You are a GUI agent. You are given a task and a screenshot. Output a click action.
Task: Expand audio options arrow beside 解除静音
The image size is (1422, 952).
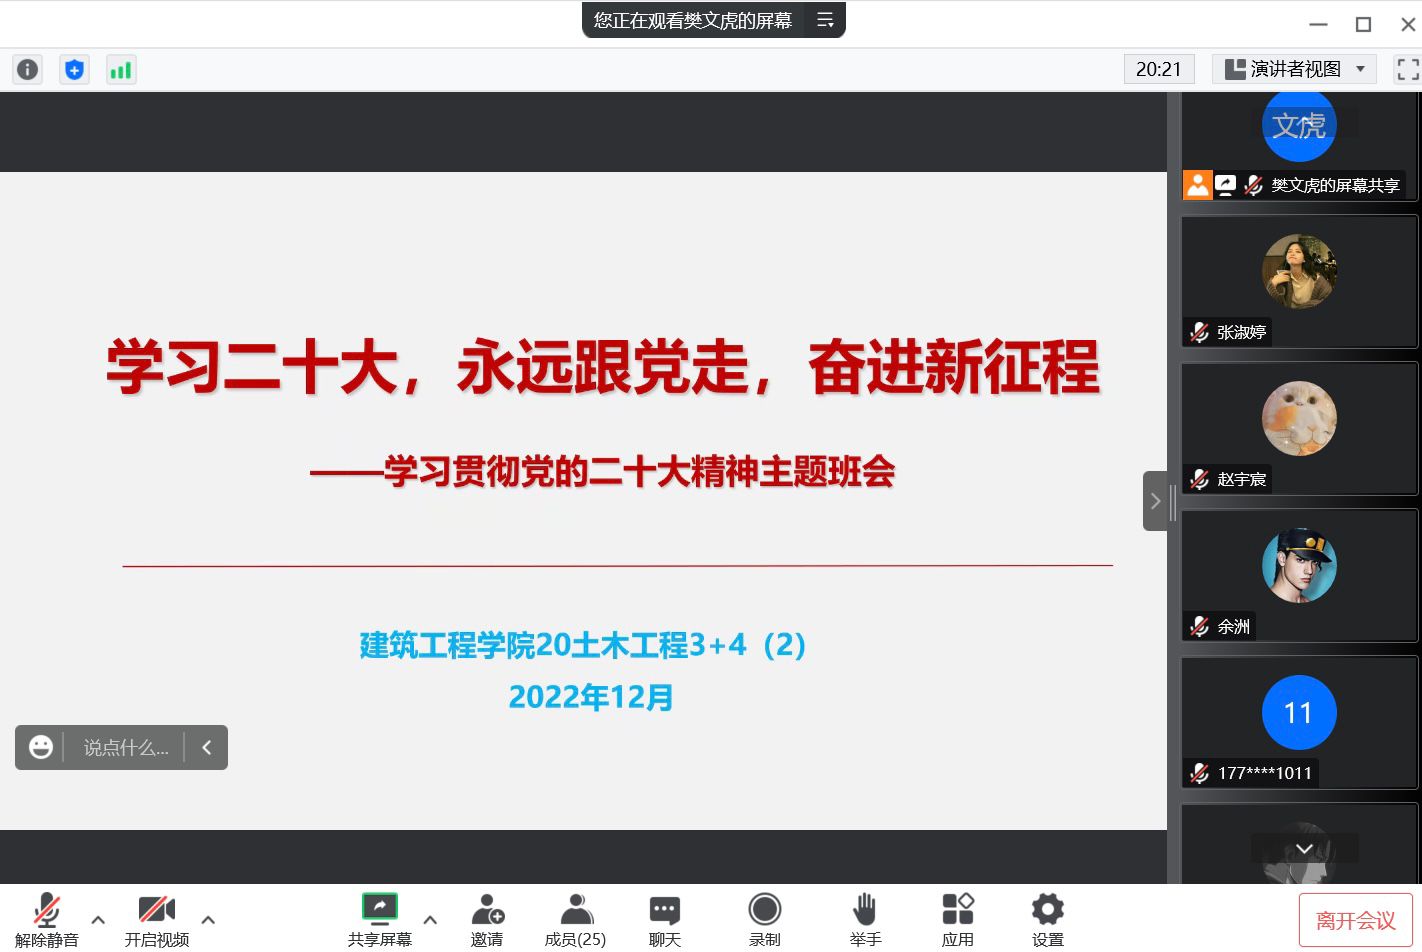pos(98,919)
